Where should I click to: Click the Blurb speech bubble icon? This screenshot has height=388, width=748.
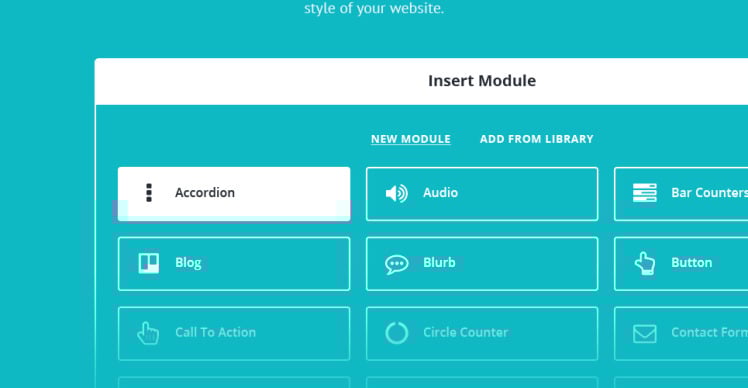396,264
